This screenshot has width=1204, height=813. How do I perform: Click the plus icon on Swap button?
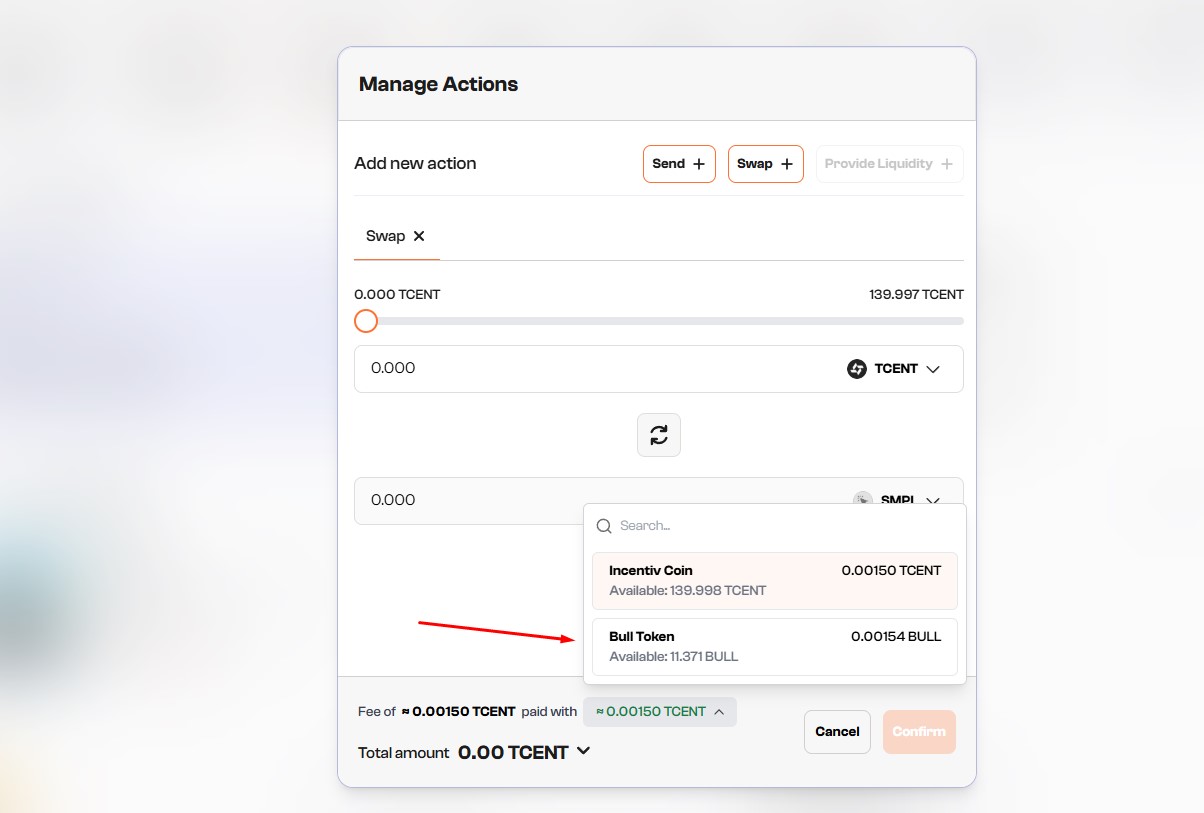787,164
